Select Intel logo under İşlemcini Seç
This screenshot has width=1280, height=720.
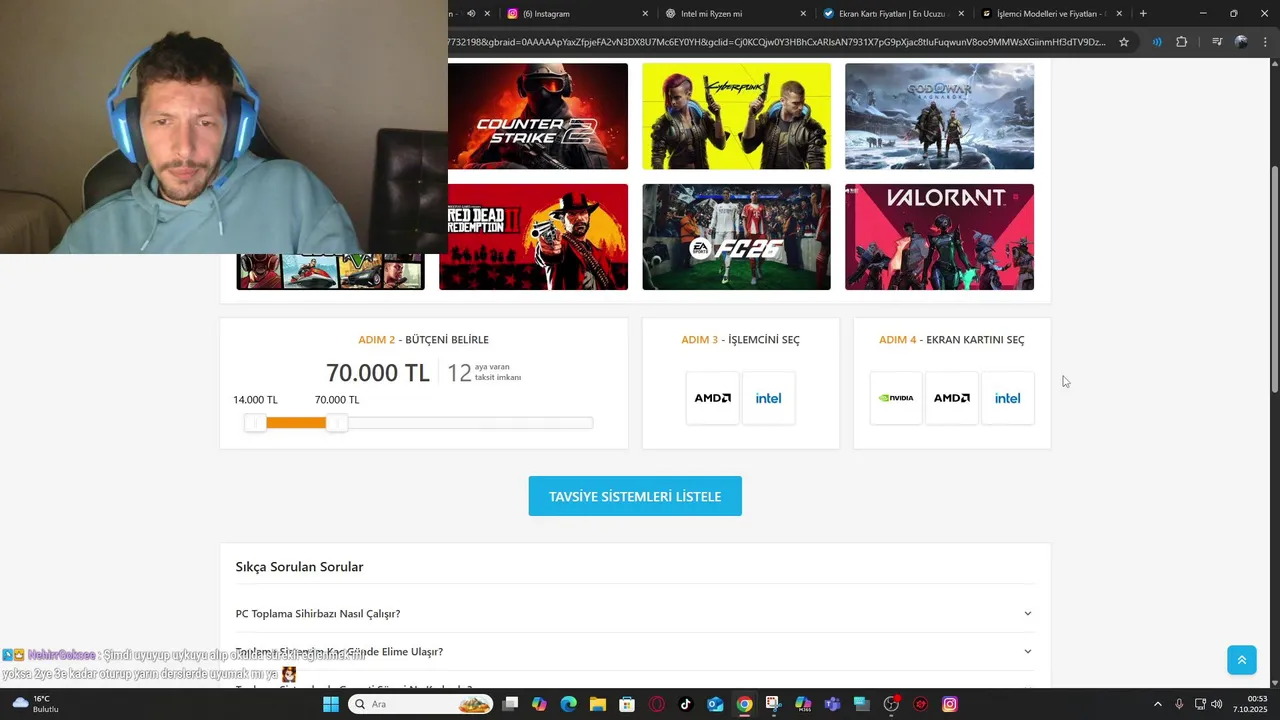click(x=768, y=398)
